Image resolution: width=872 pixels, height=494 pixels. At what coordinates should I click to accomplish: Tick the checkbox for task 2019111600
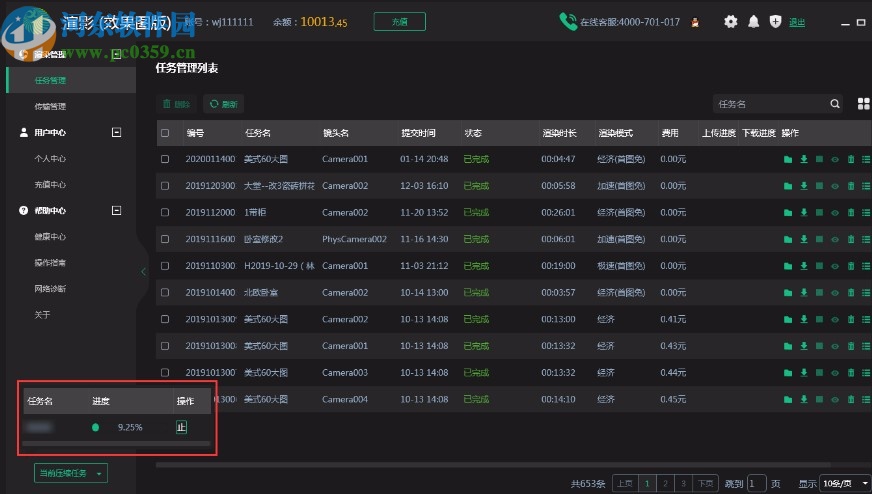(x=165, y=239)
